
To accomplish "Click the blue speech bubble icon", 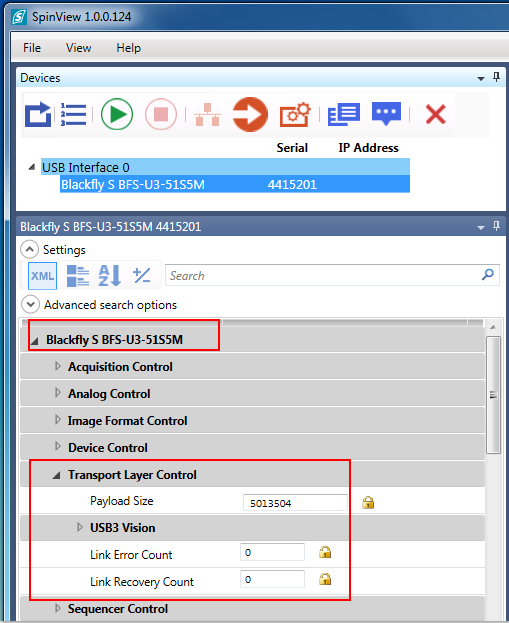I will tap(386, 114).
